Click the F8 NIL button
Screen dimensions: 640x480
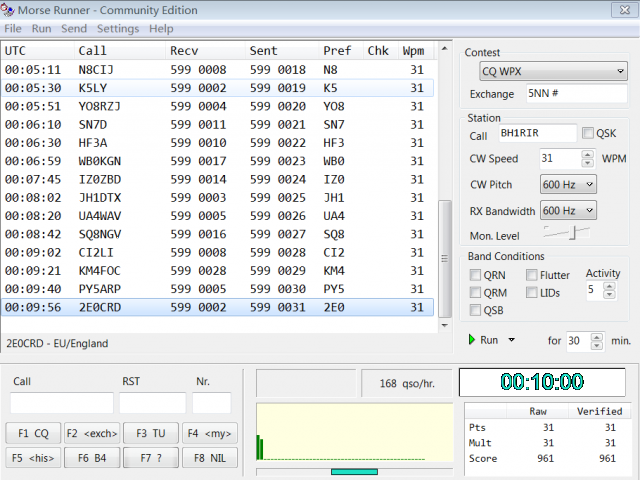tap(209, 458)
